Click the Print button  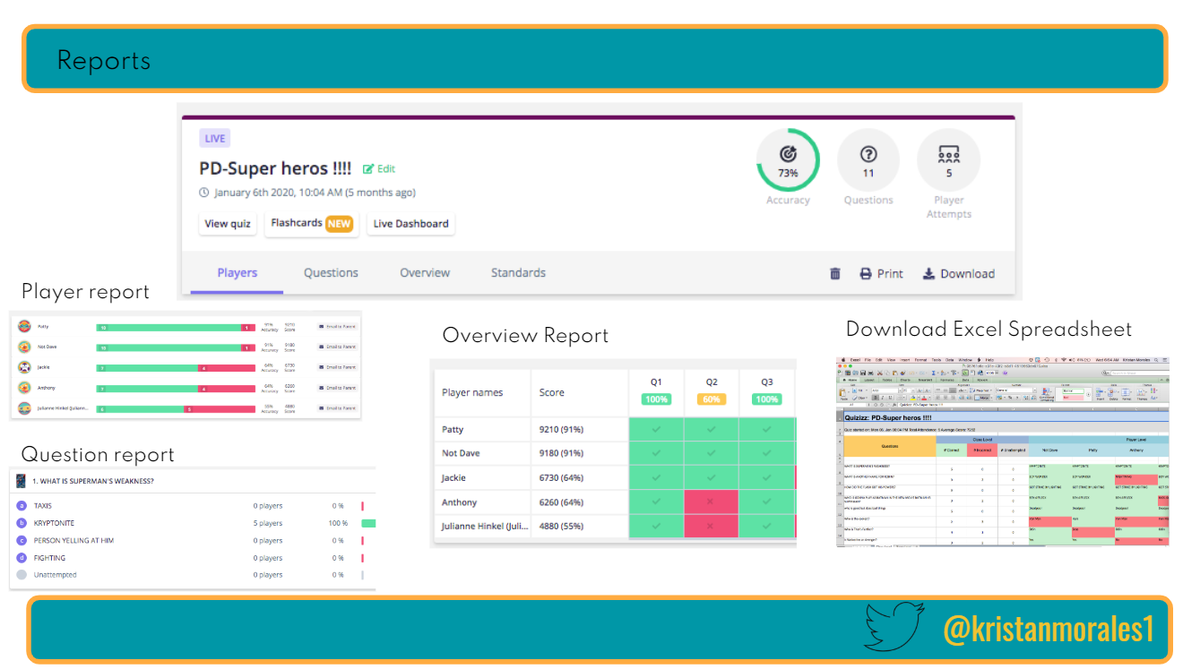881,273
